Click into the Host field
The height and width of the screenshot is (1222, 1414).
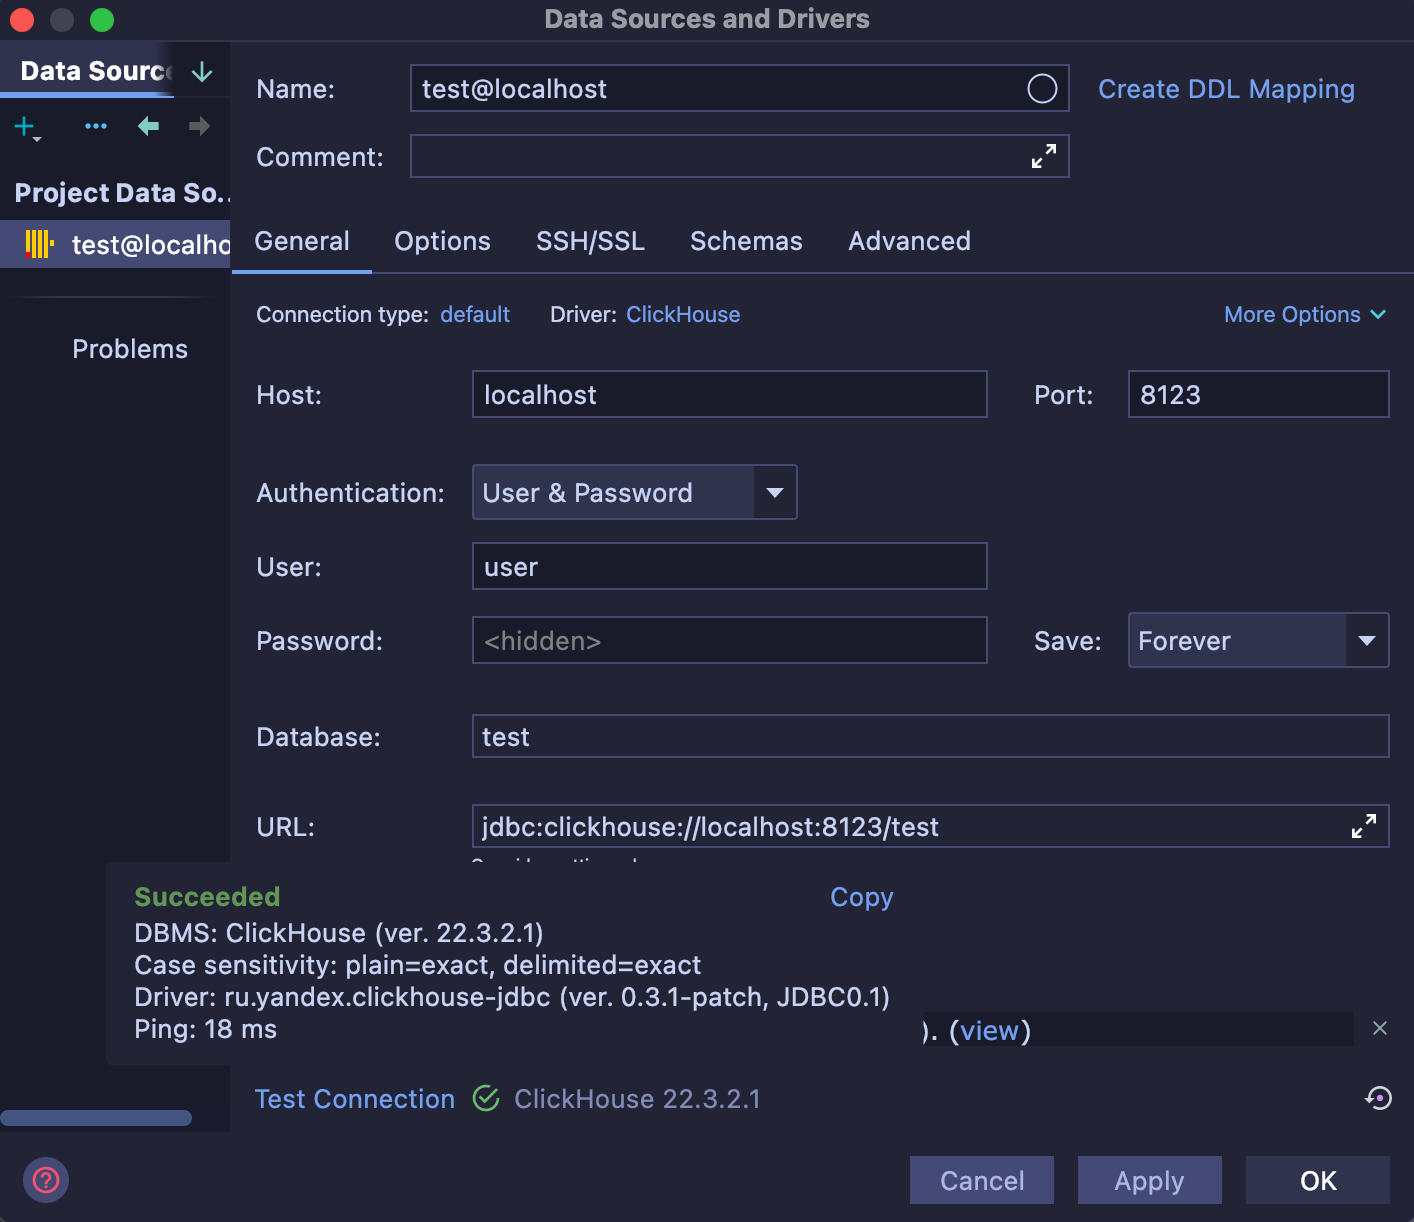pos(730,394)
